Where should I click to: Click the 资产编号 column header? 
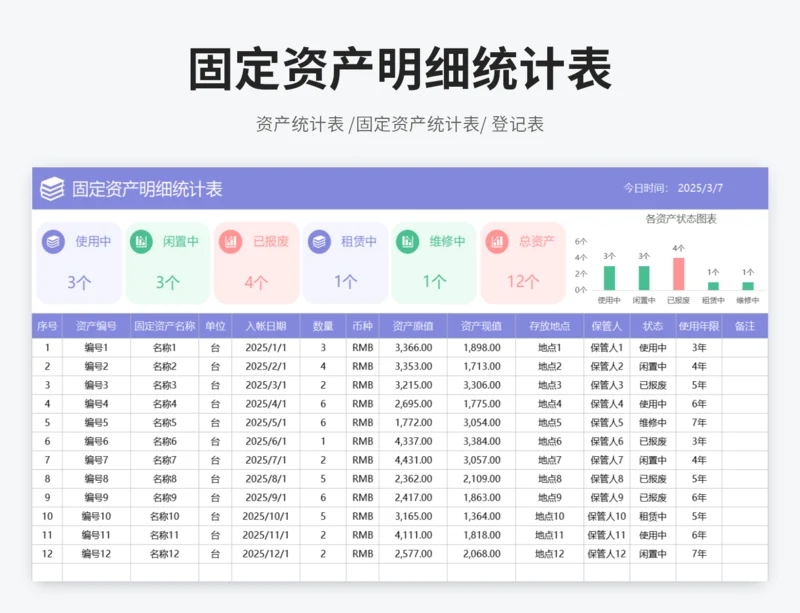(x=96, y=326)
